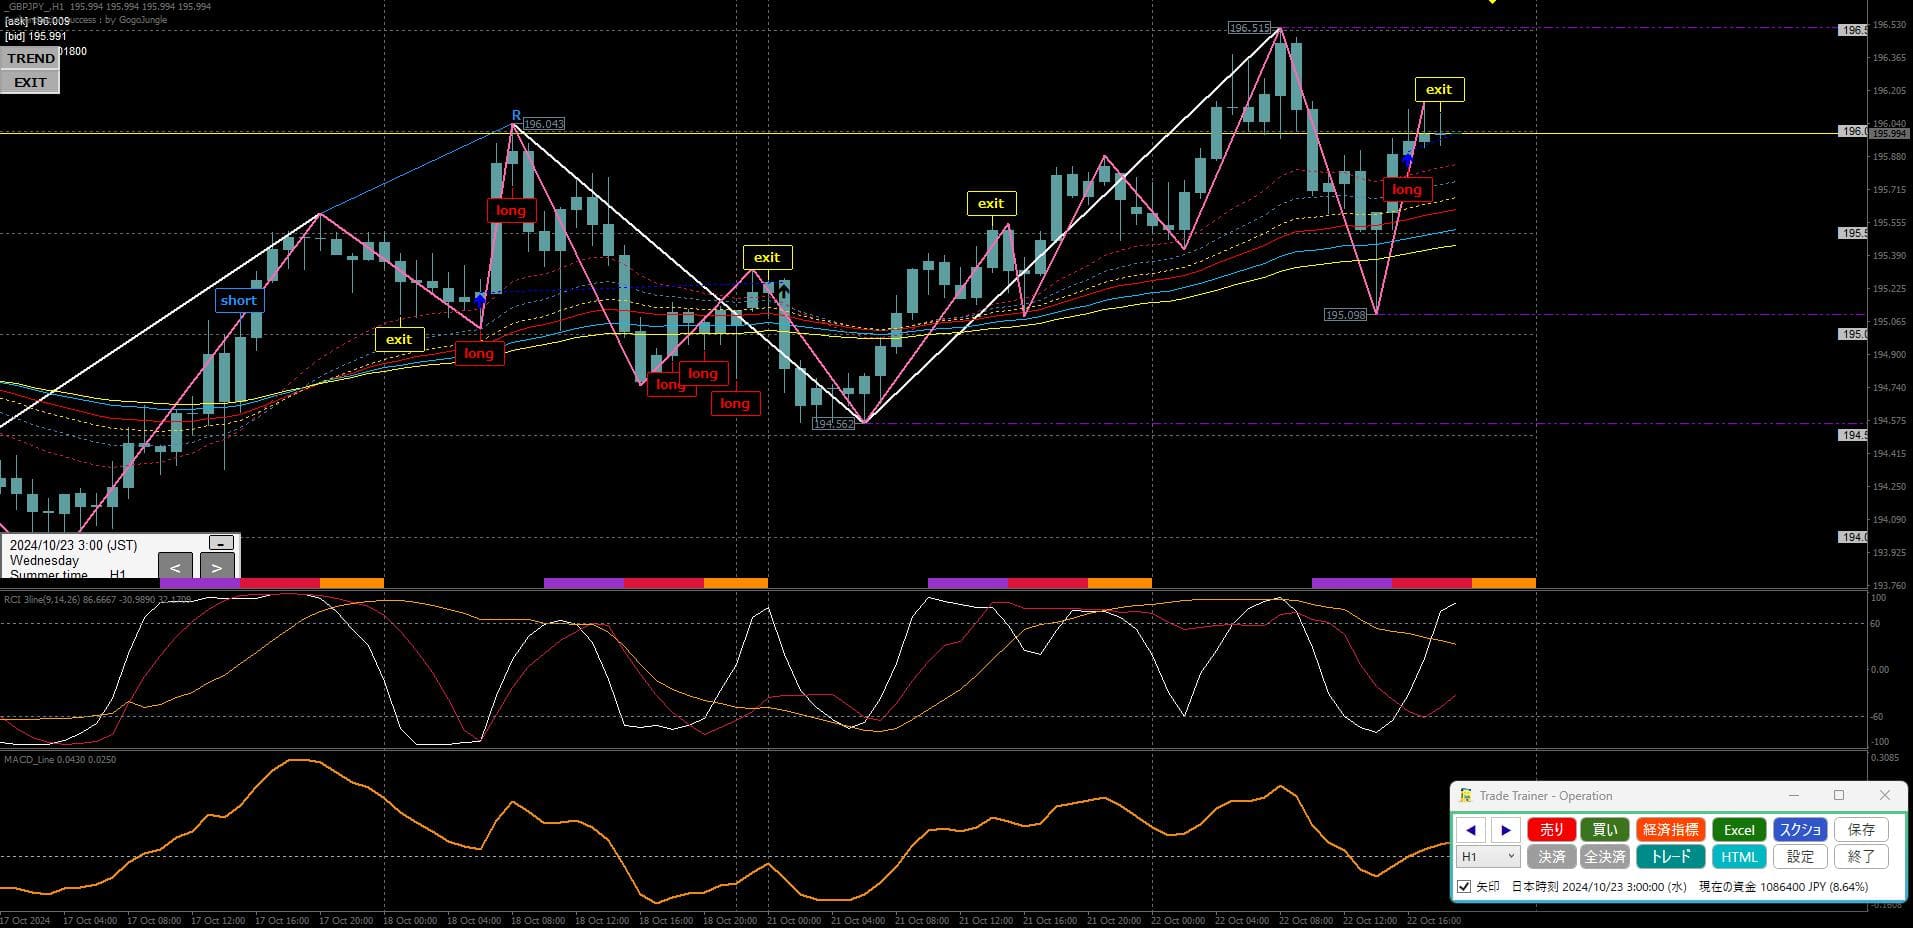This screenshot has height=928, width=1913.
Task: Click the Trade Trainer app icon in title bar
Action: [1465, 796]
